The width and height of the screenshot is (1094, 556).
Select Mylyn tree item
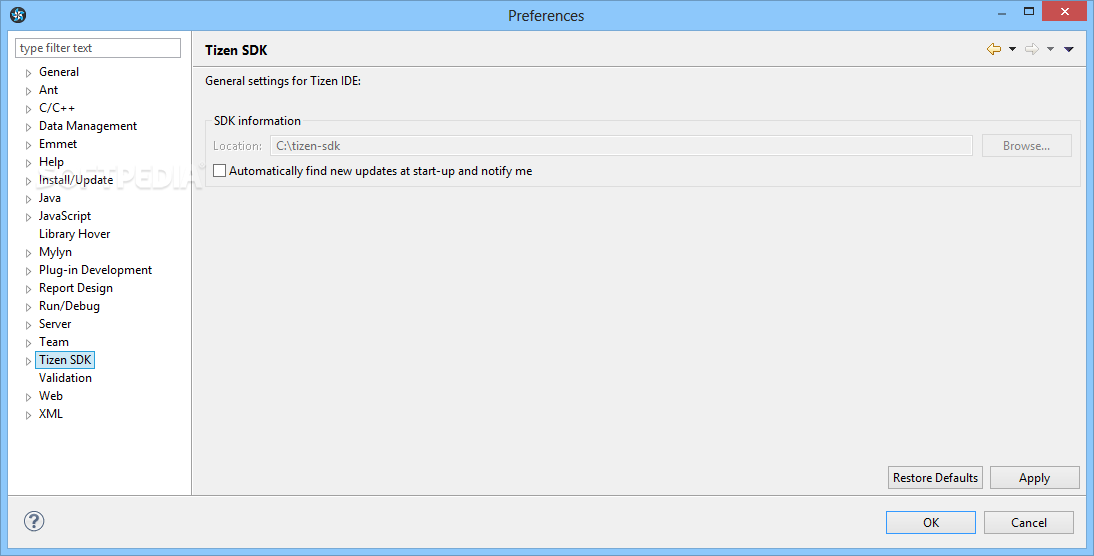click(55, 252)
